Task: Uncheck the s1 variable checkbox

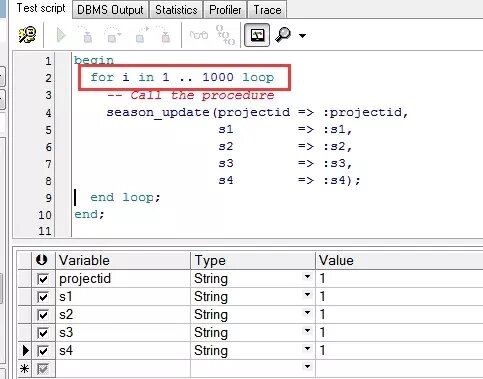Action: tap(43, 297)
